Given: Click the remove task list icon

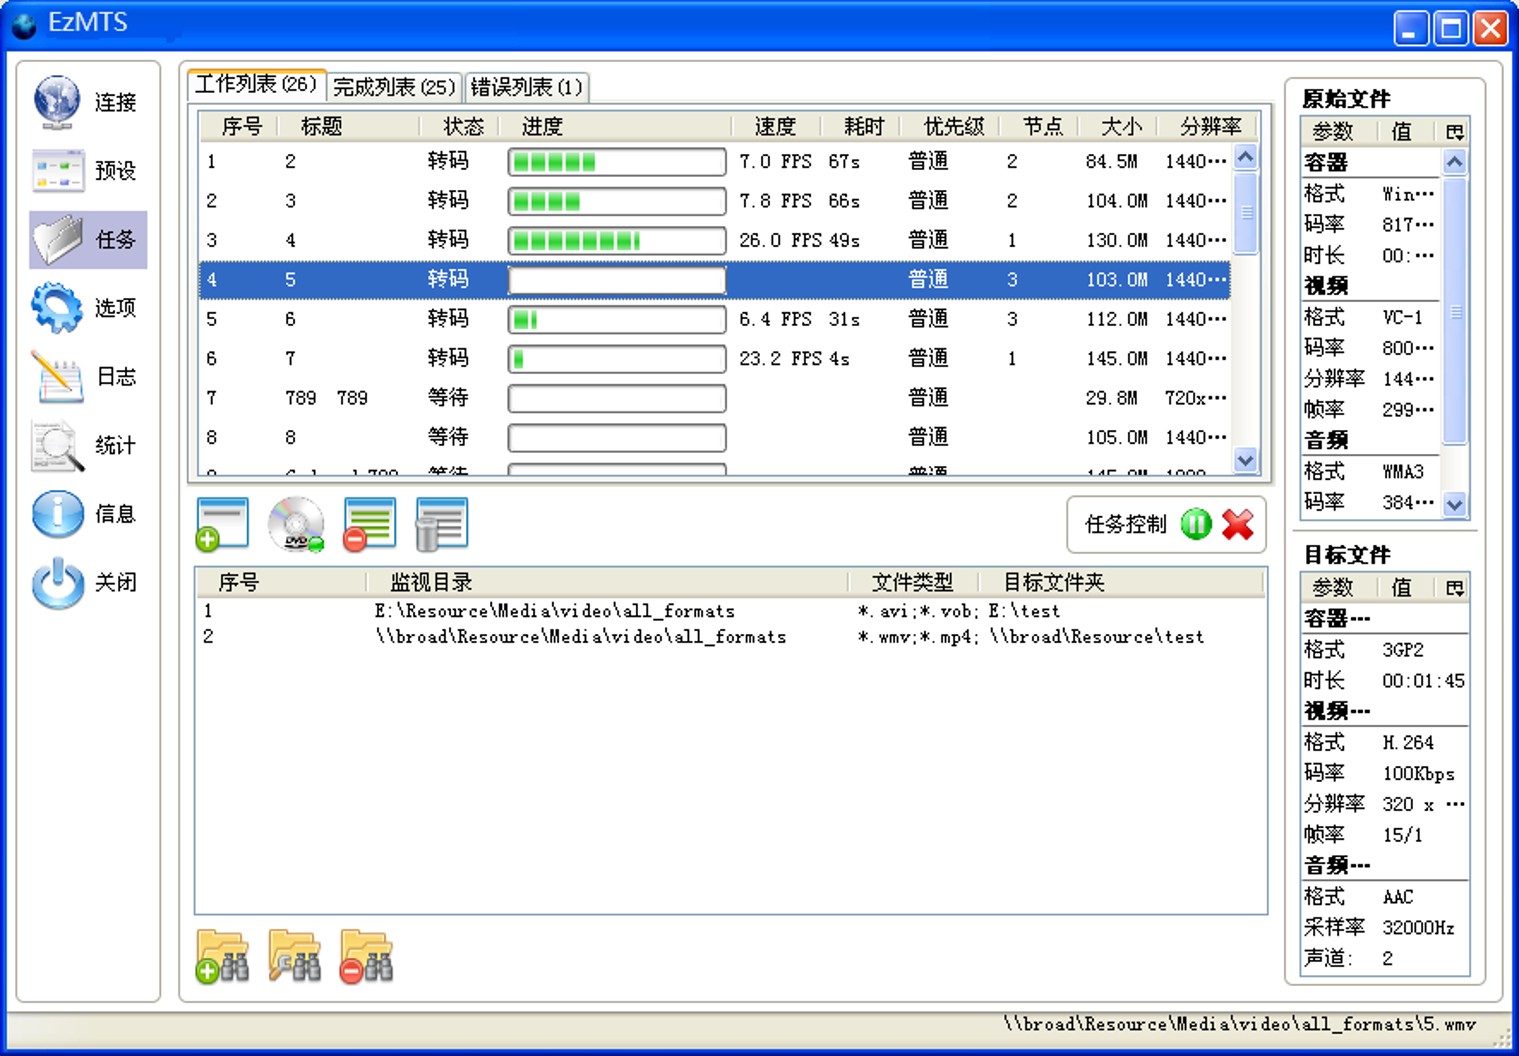Looking at the screenshot, I should pos(369,524).
